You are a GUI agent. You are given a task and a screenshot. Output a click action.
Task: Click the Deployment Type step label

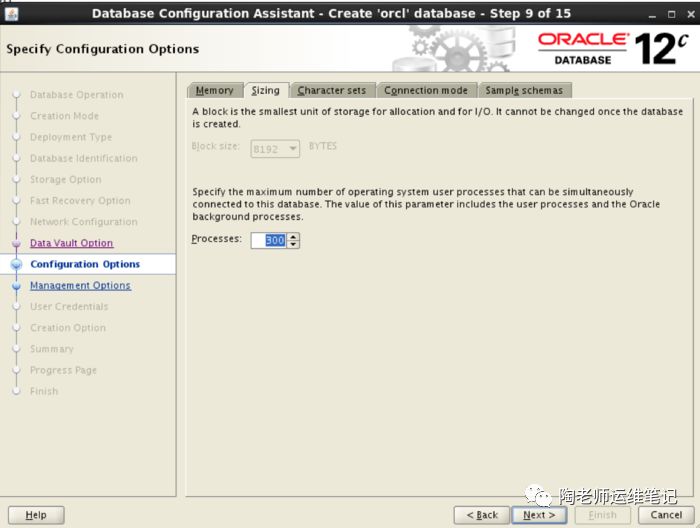[x=71, y=137]
